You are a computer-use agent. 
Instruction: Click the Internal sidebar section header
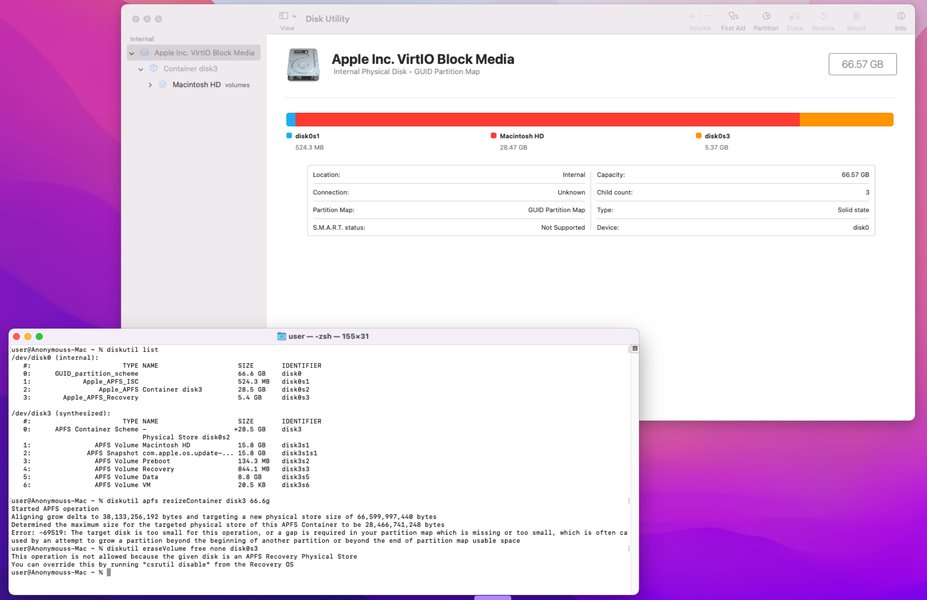pyautogui.click(x=142, y=39)
